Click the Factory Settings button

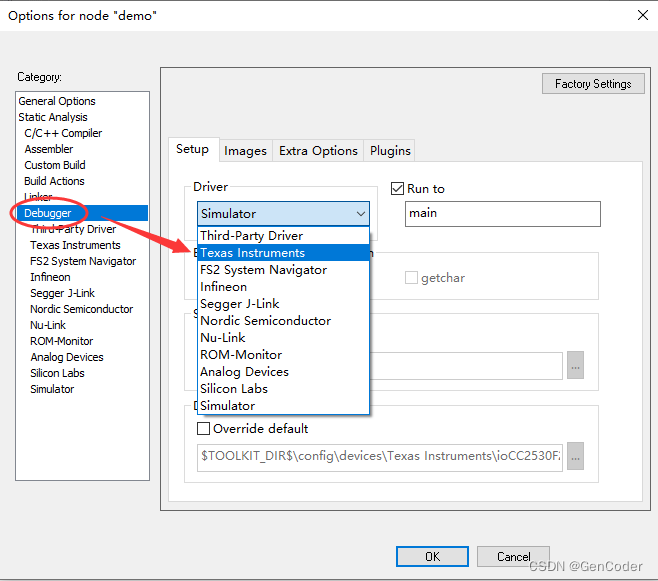click(x=593, y=84)
